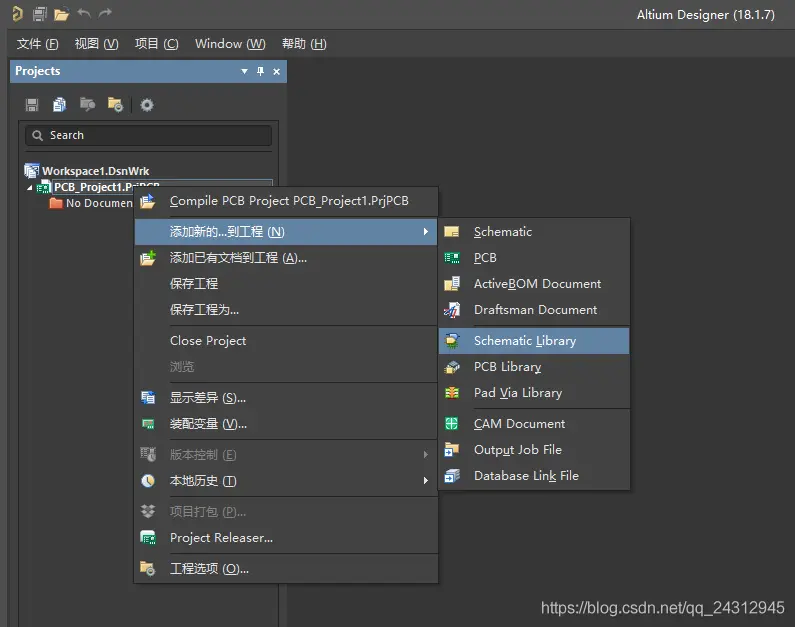795x627 pixels.
Task: Pin the Projects panel
Action: pyautogui.click(x=260, y=71)
